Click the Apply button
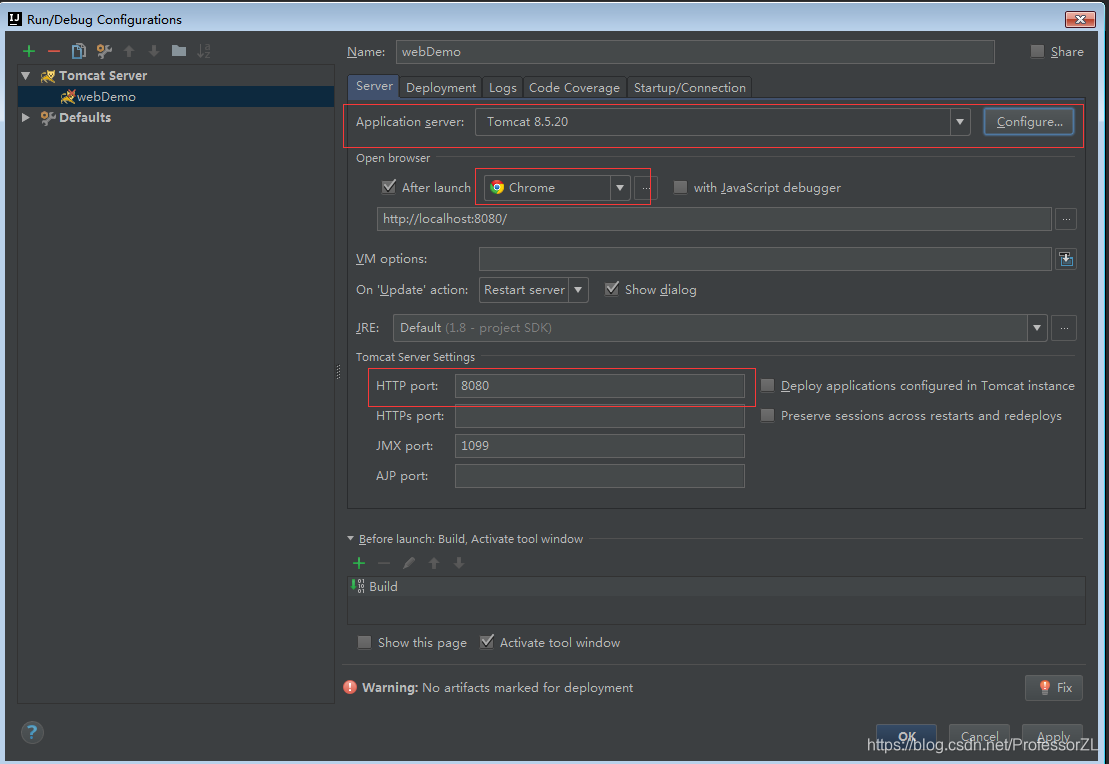This screenshot has height=764, width=1109. pos(1052,736)
